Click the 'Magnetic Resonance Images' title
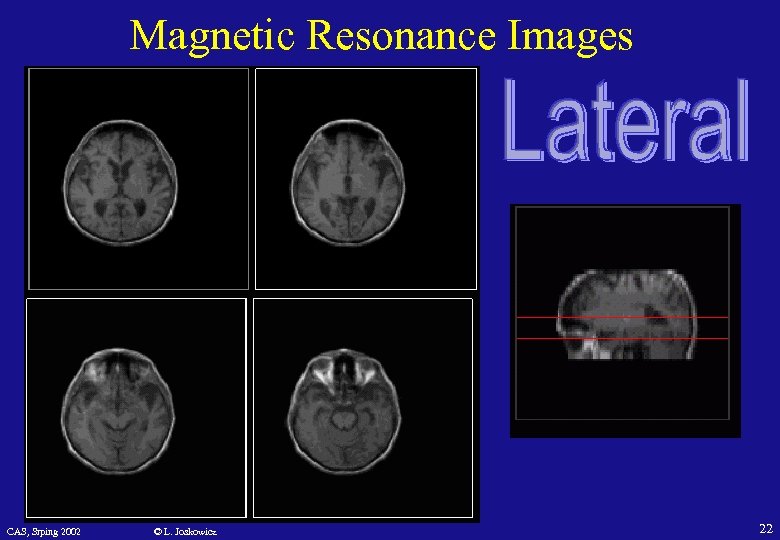 [381, 37]
